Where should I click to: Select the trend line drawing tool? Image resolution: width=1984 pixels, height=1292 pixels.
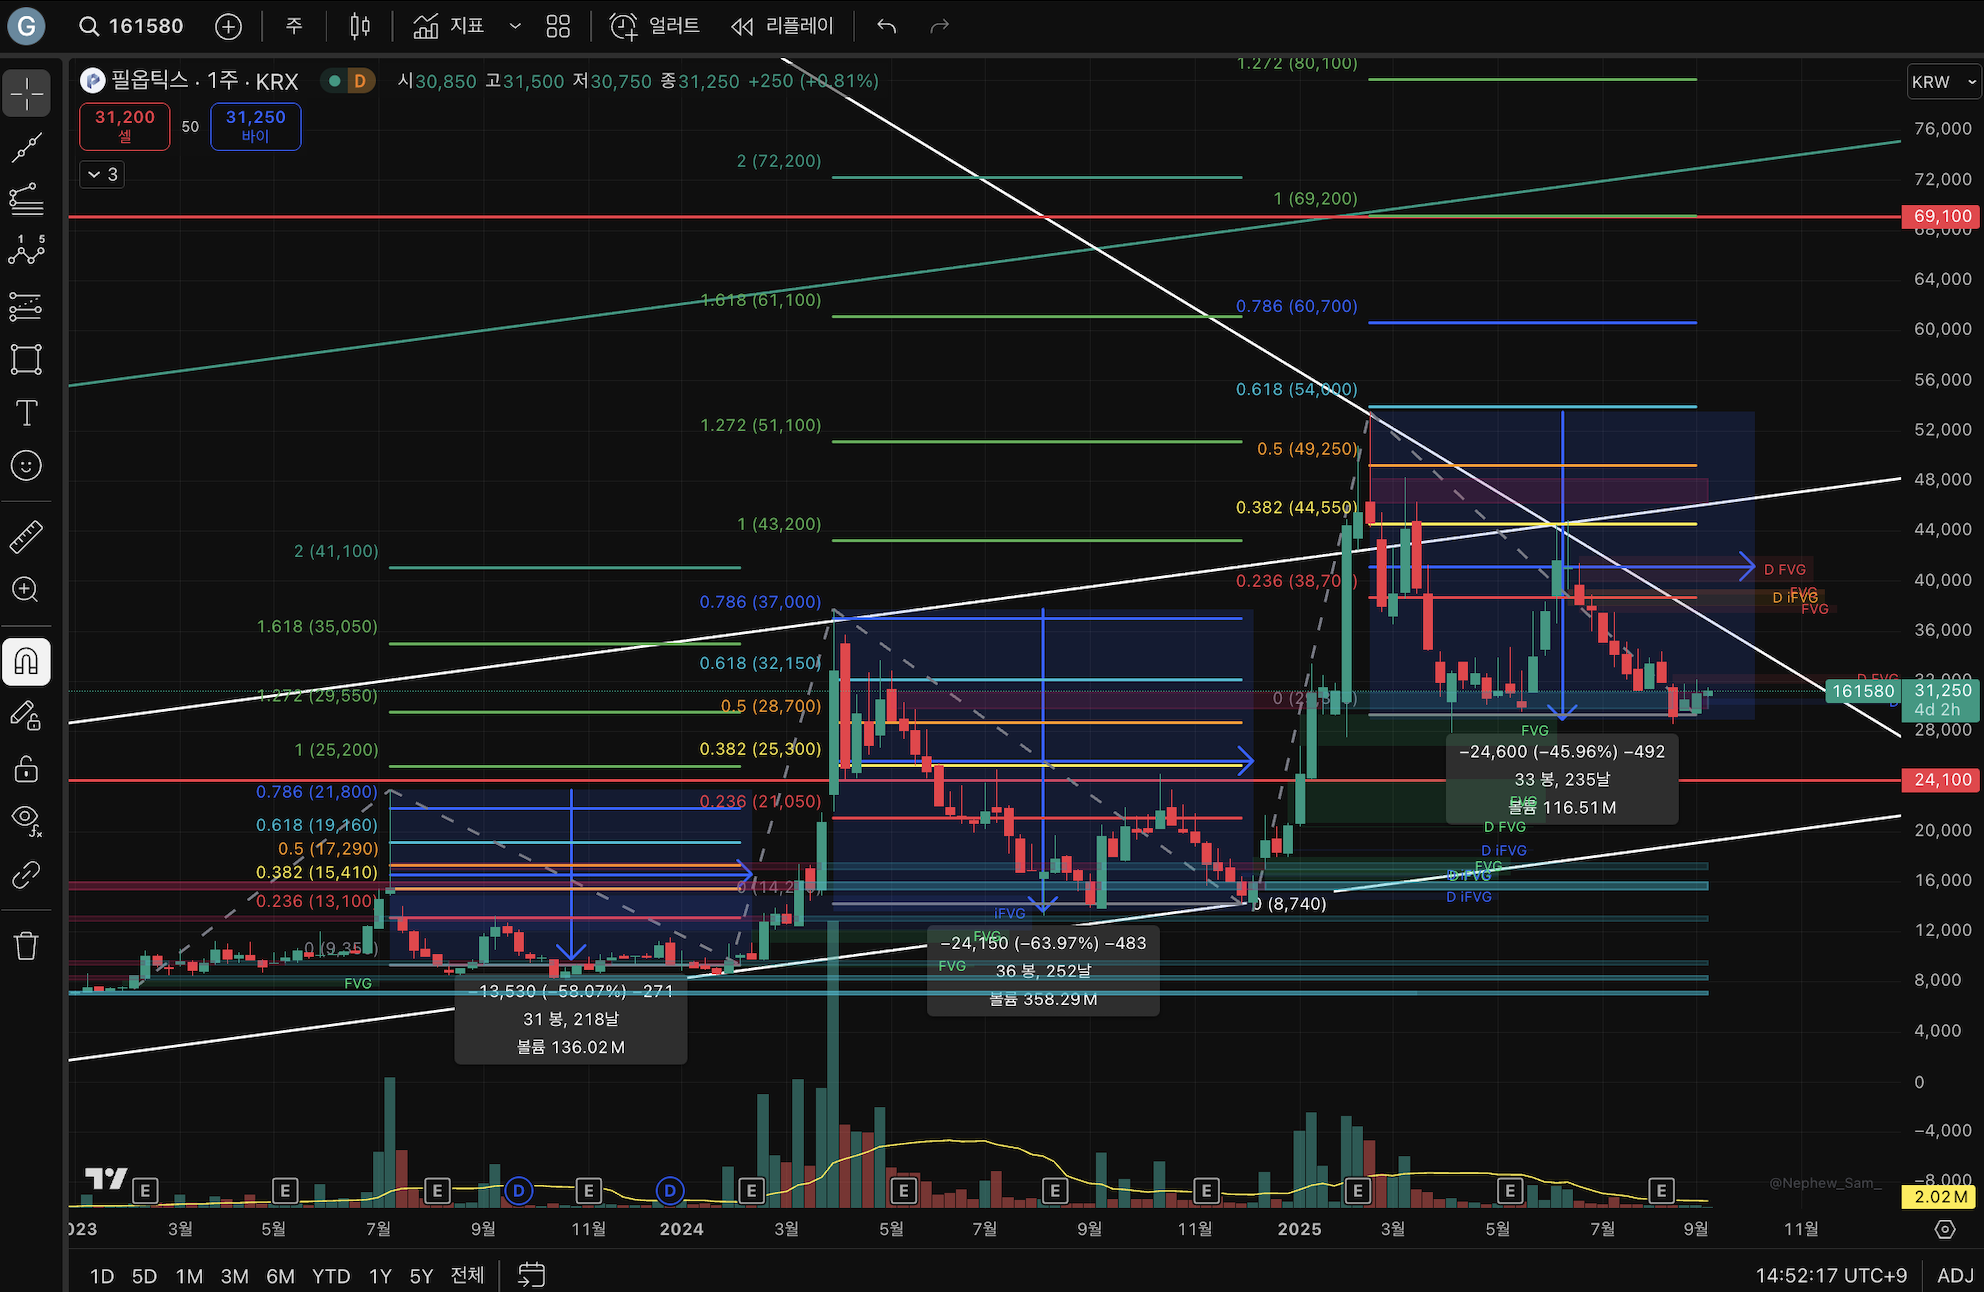pyautogui.click(x=27, y=147)
